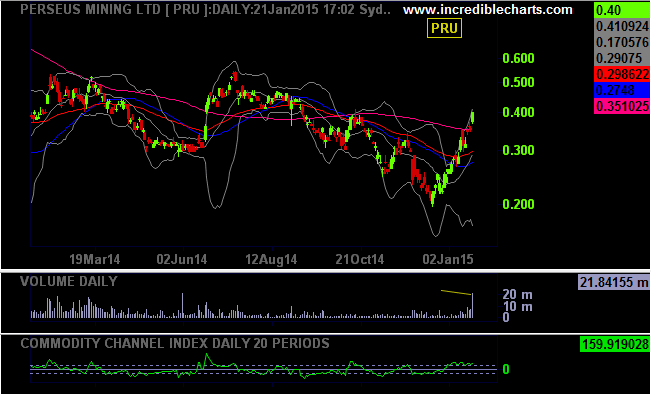Select the green 0.40 price value box
Image resolution: width=651 pixels, height=395 pixels.
point(622,10)
